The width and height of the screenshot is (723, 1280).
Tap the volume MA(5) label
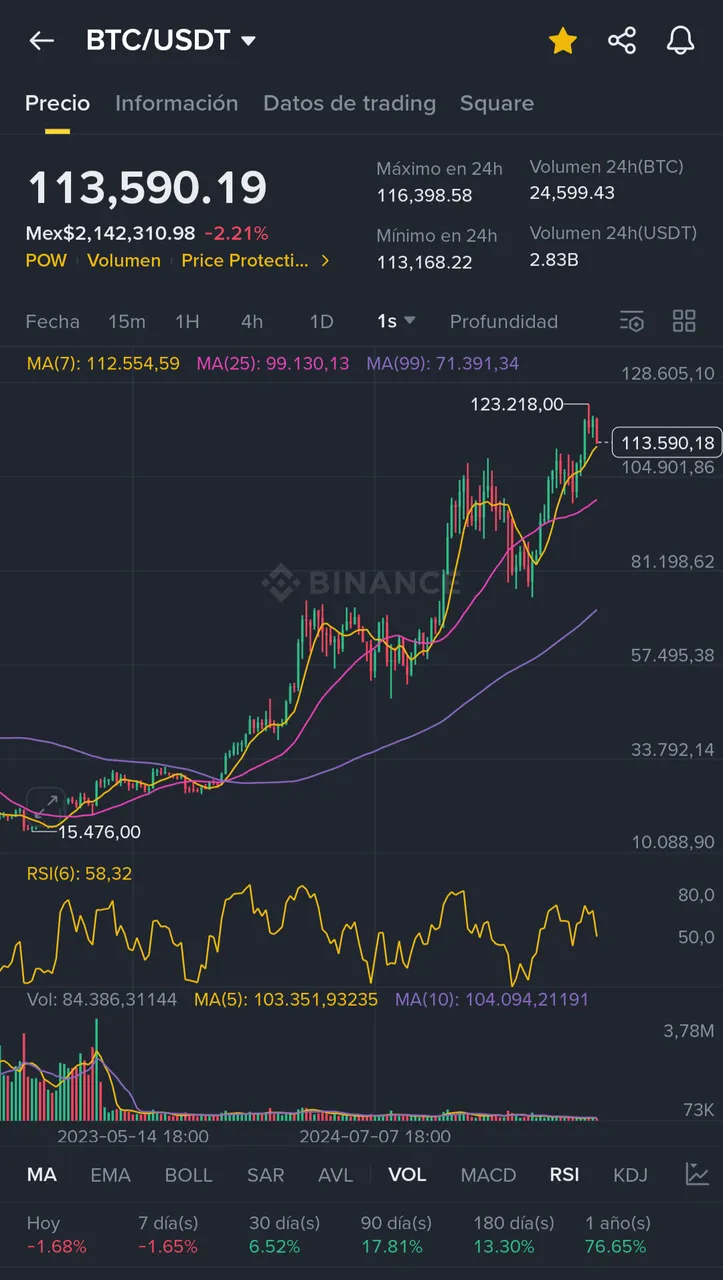(x=286, y=999)
